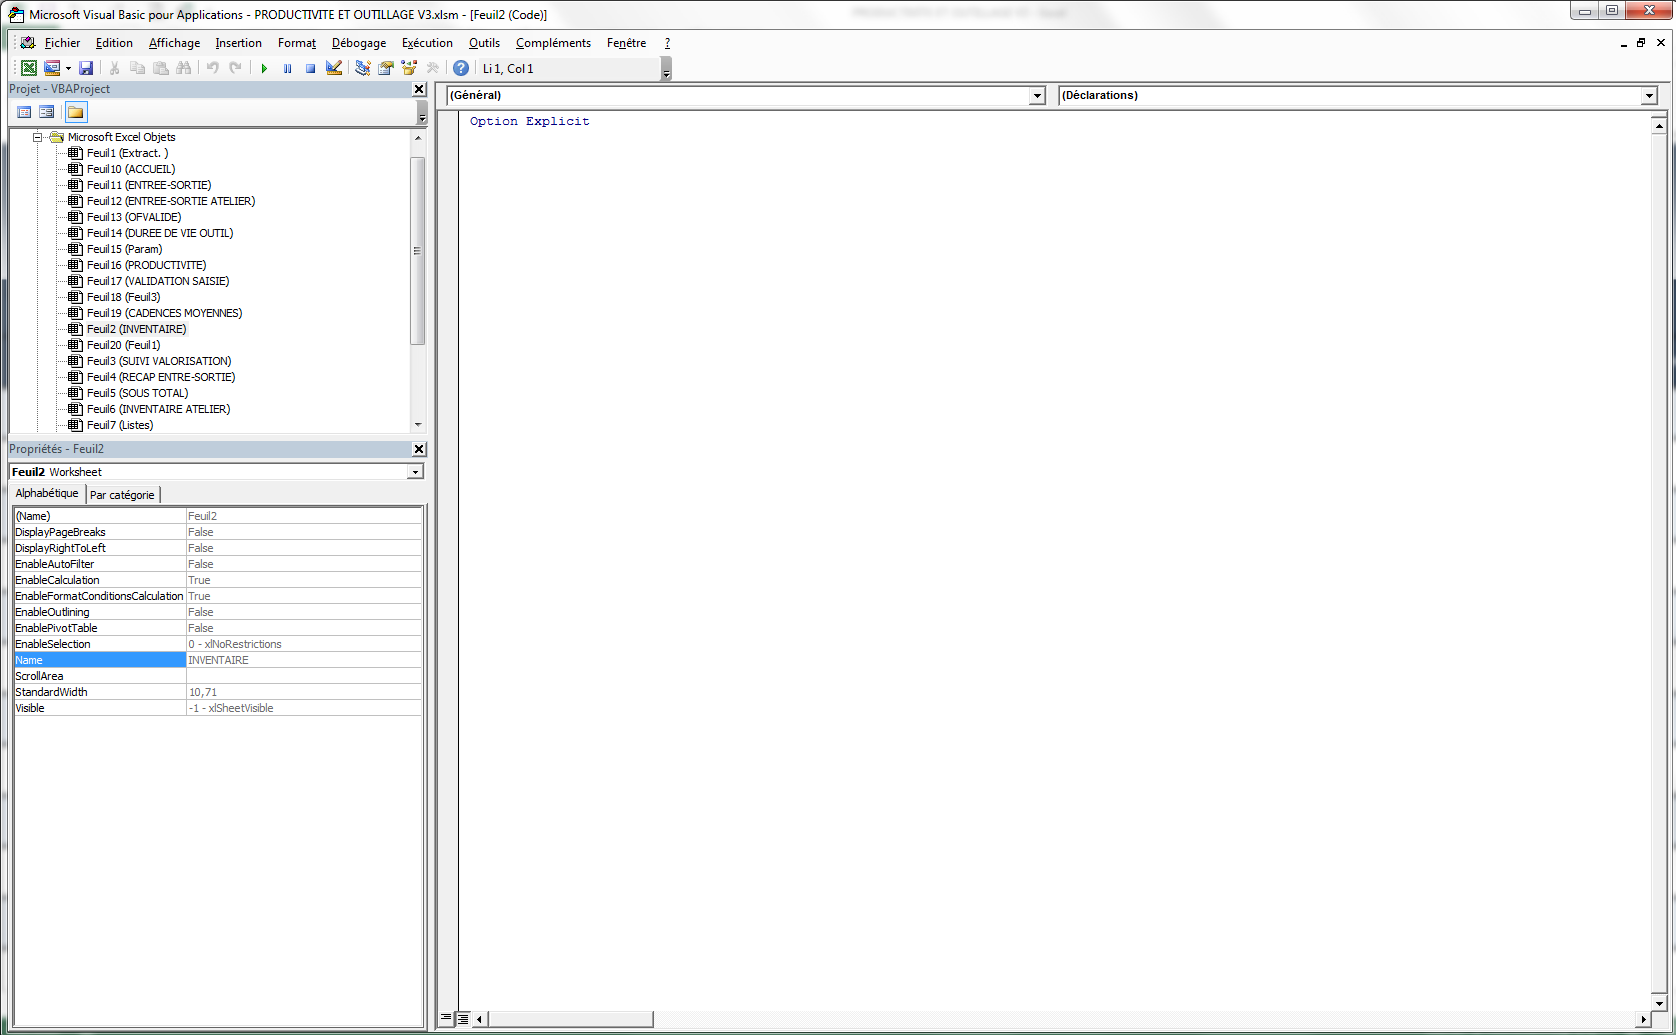
Task: Open the Format menu
Action: pyautogui.click(x=297, y=43)
